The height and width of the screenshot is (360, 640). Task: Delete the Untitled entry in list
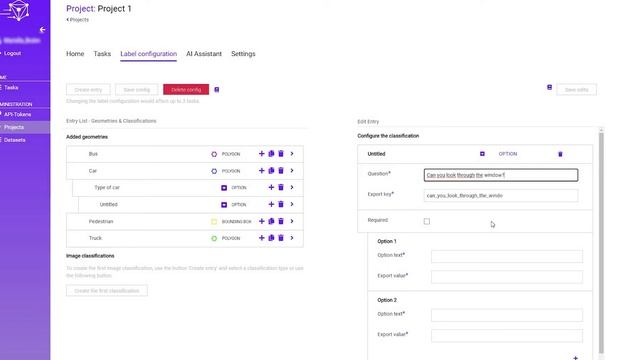click(281, 204)
